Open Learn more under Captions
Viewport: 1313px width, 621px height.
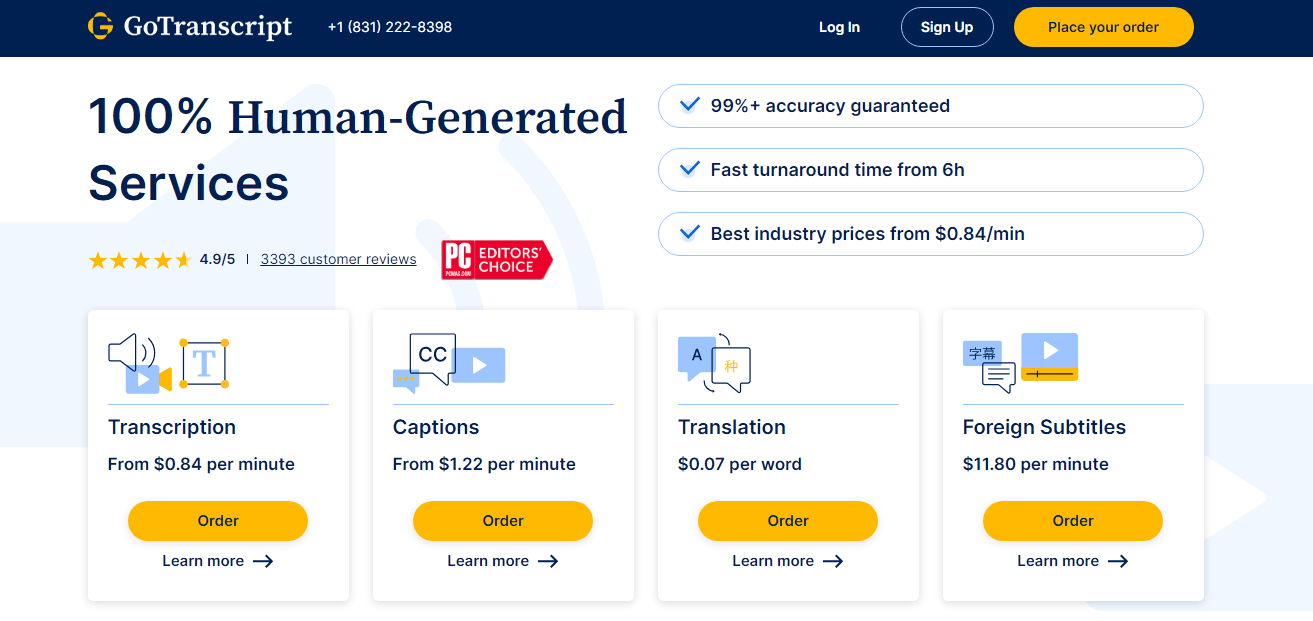pos(489,561)
